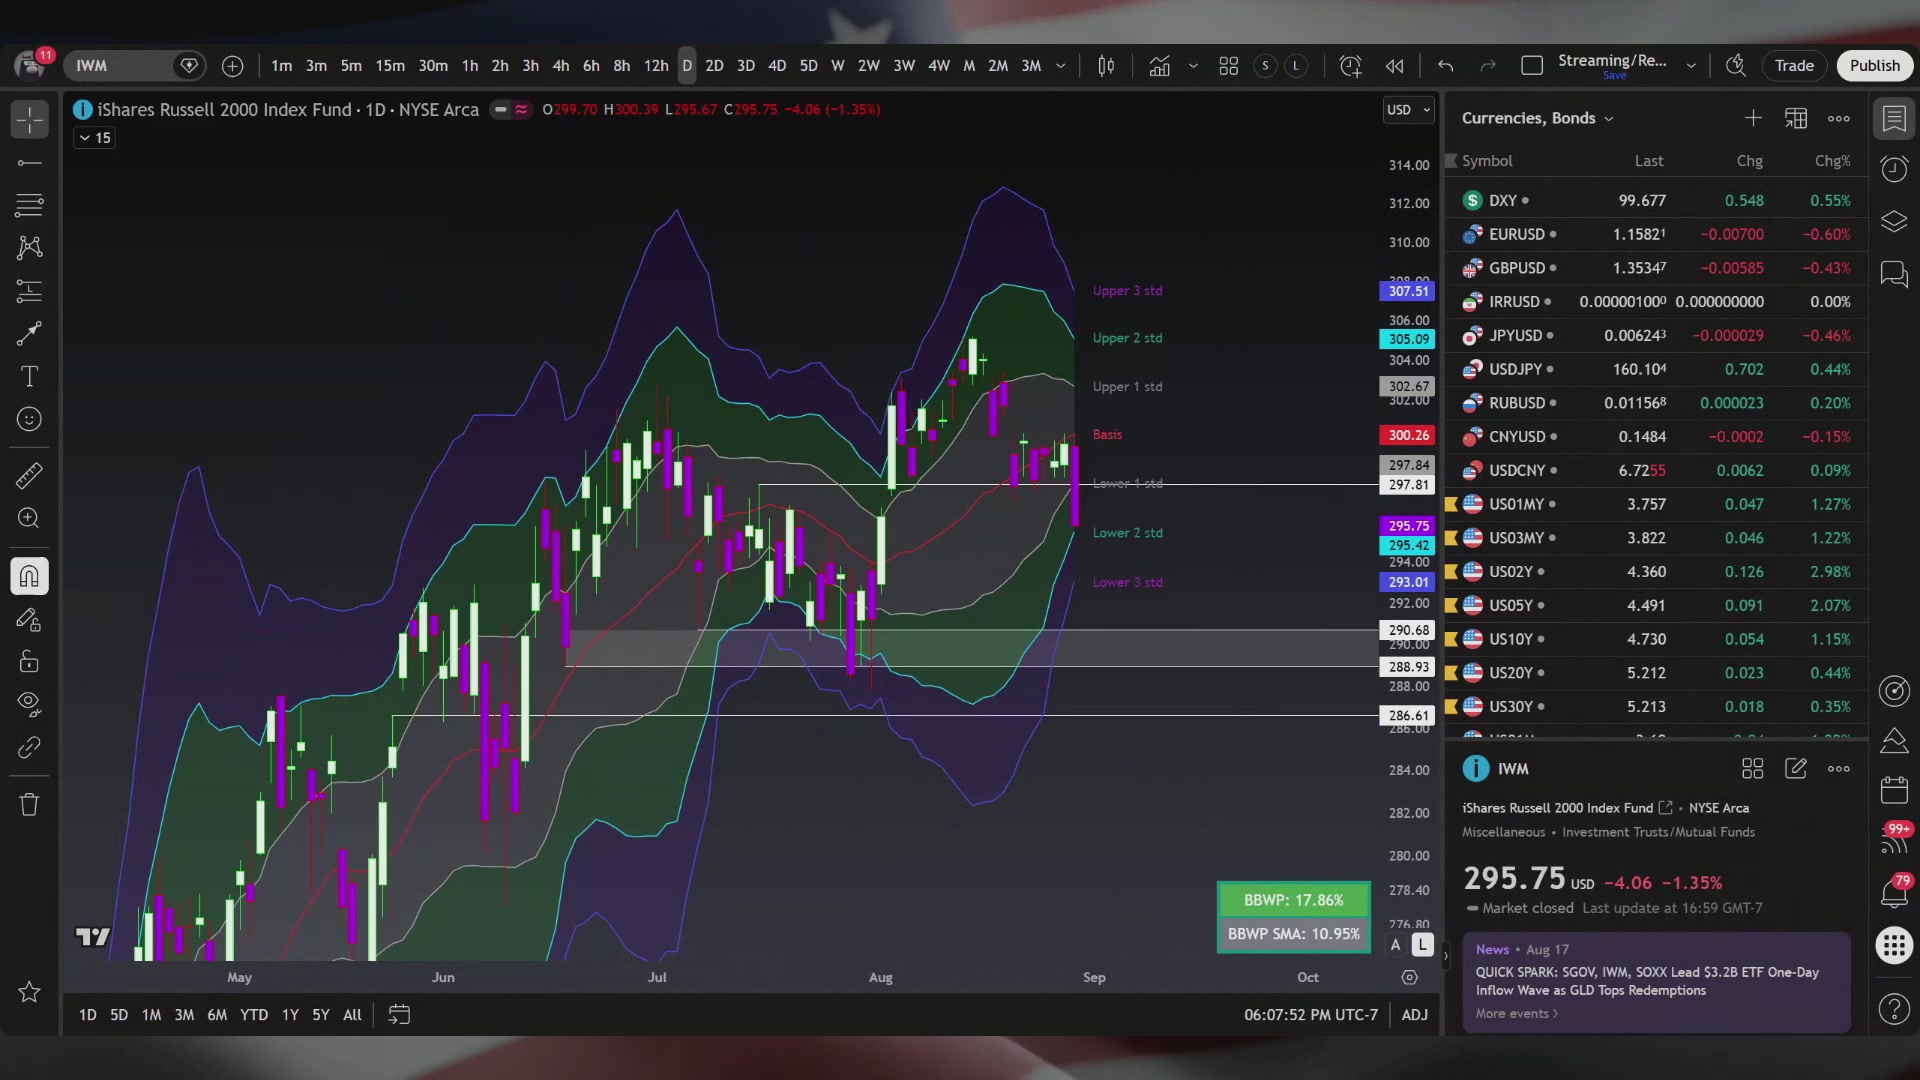The width and height of the screenshot is (1920, 1080).
Task: Collapse the 15 indicators legend expander
Action: coord(94,138)
